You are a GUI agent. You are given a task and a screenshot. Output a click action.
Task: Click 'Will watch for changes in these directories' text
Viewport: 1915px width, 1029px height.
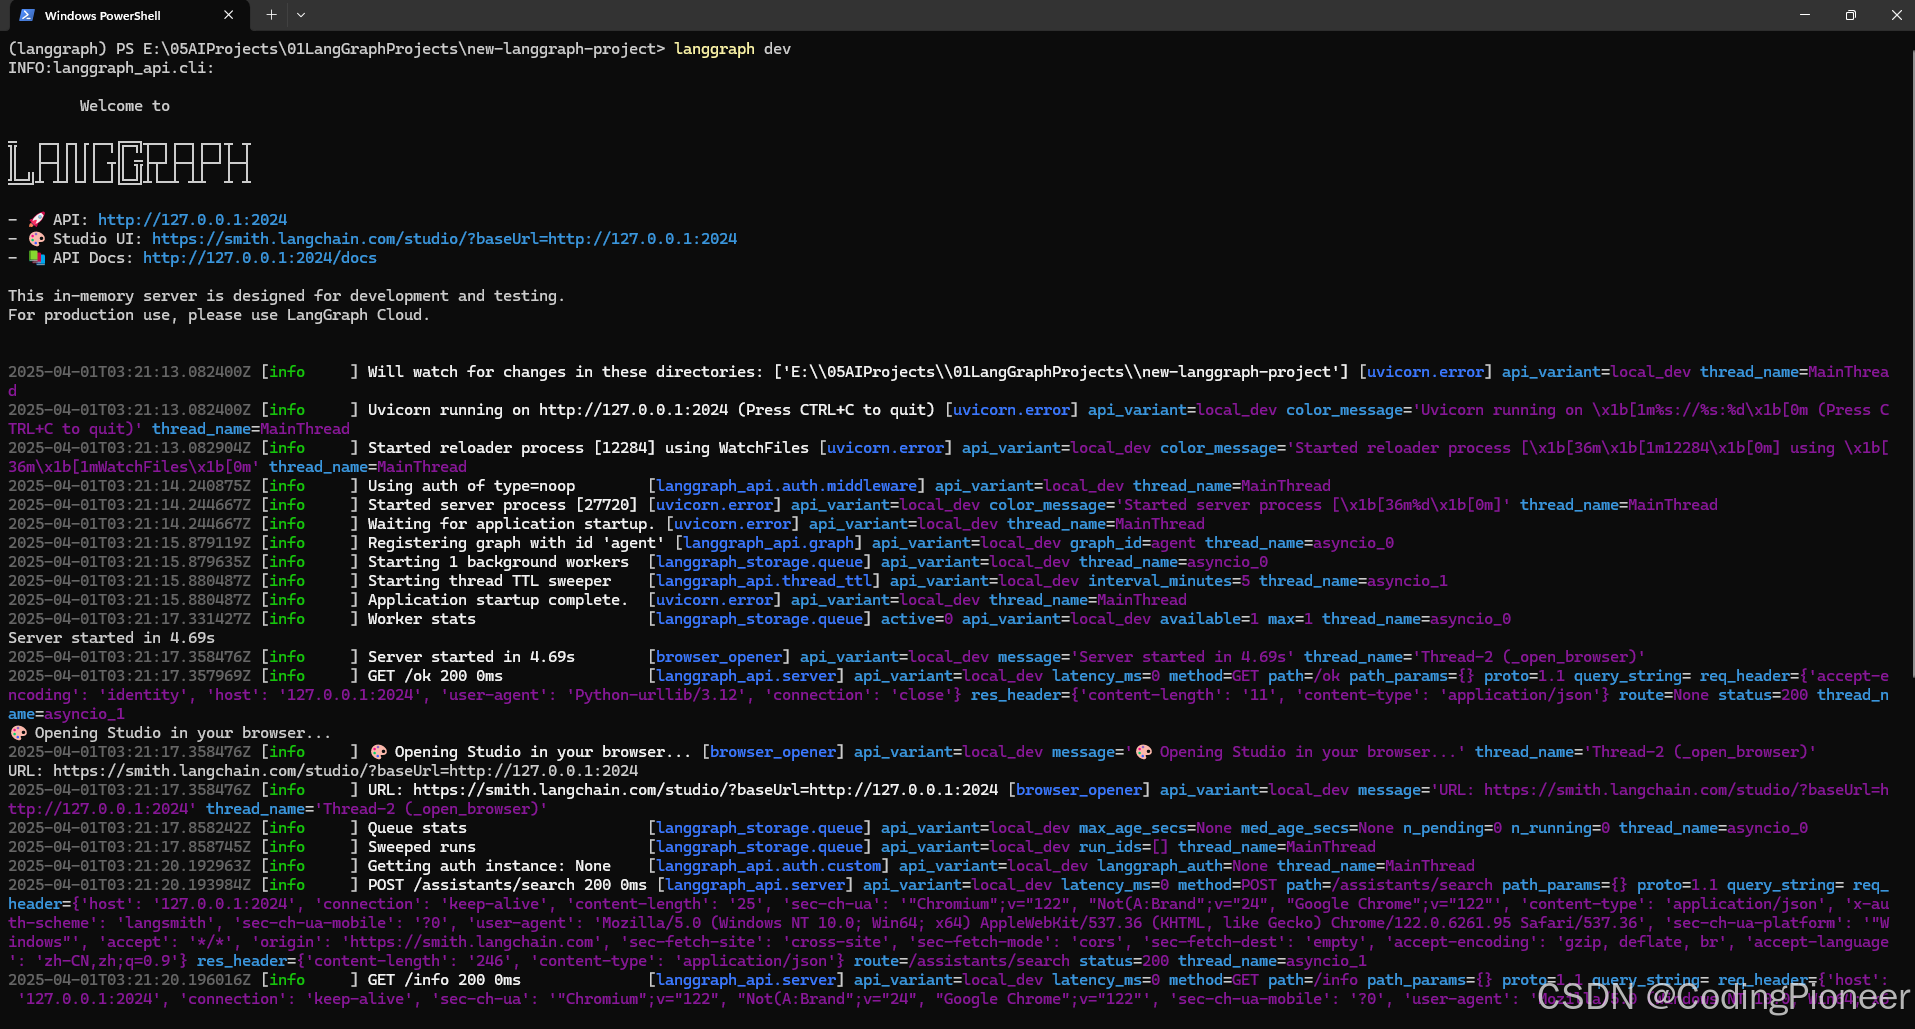pos(565,372)
